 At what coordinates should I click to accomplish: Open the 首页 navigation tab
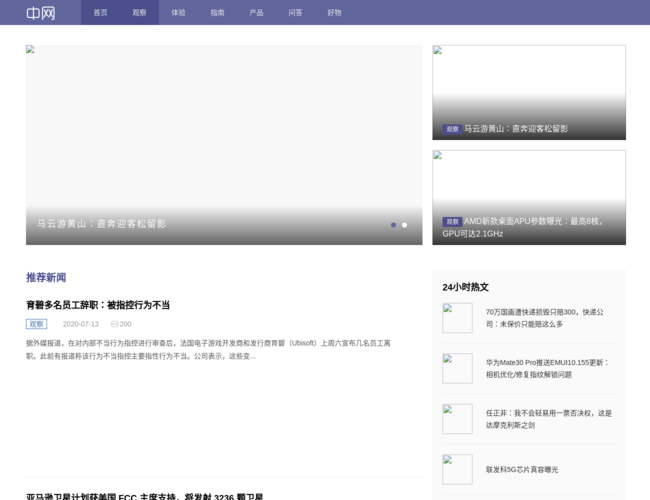click(x=100, y=13)
